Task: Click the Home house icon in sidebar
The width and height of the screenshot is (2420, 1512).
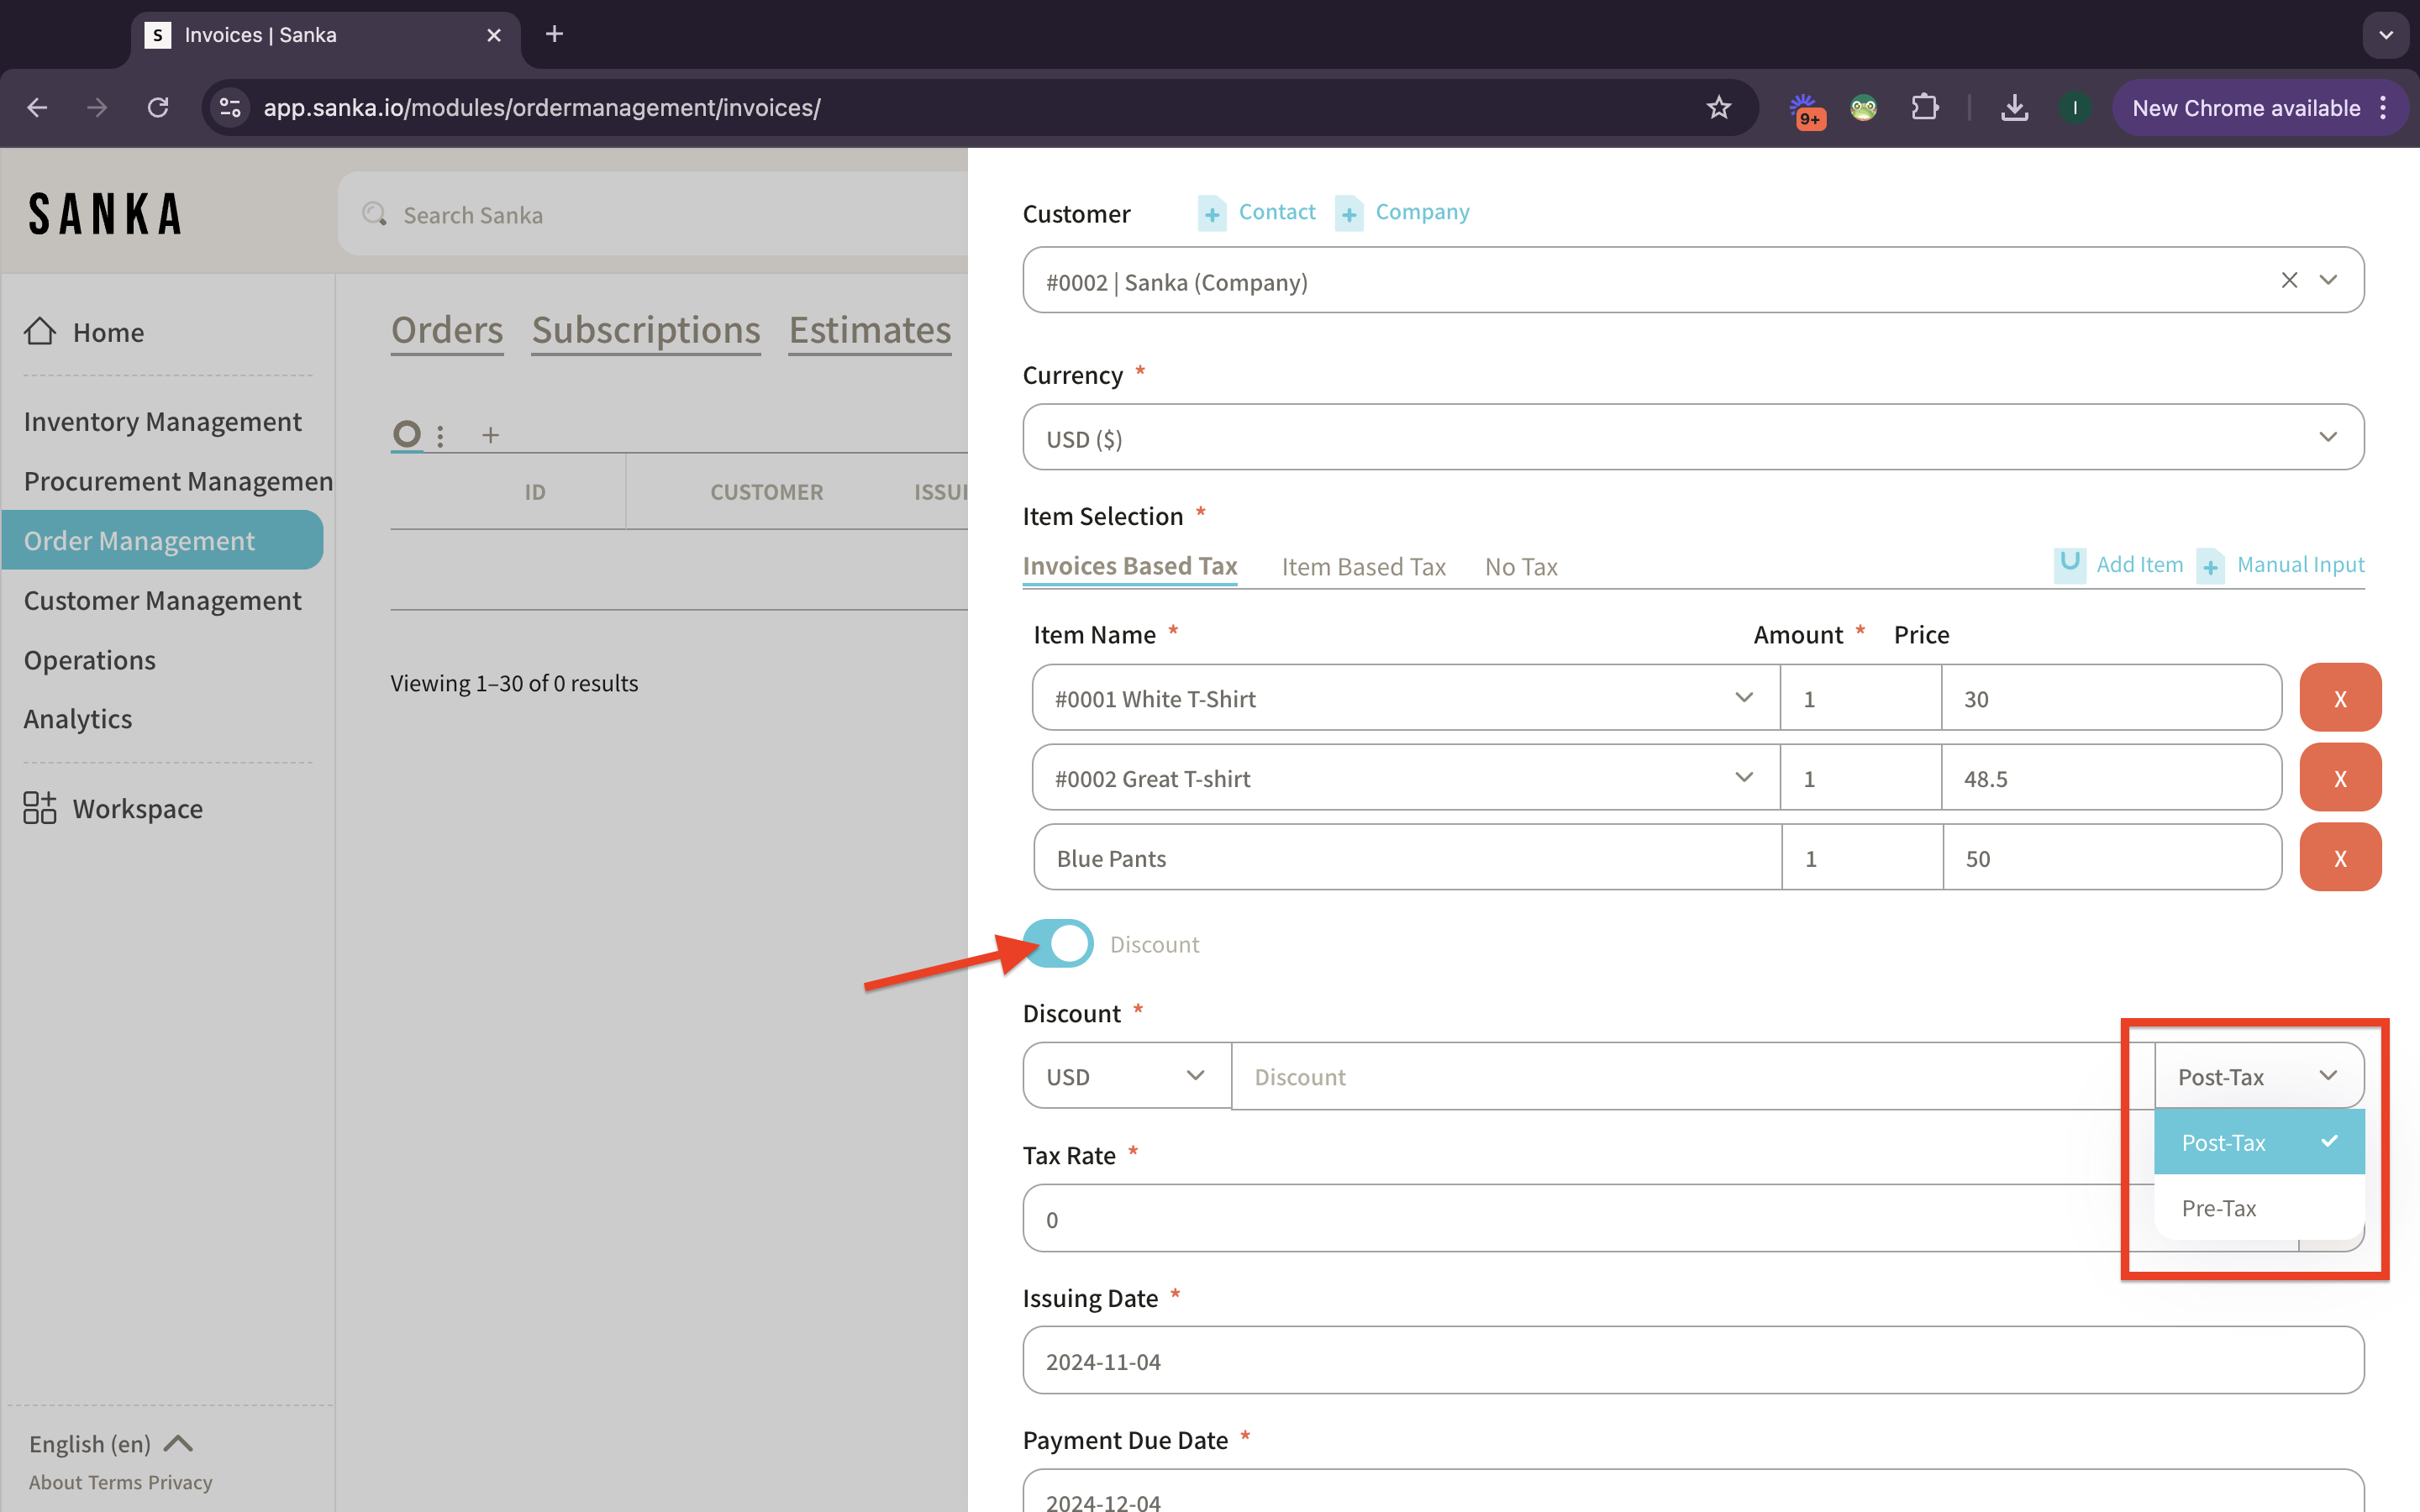Action: 40,331
